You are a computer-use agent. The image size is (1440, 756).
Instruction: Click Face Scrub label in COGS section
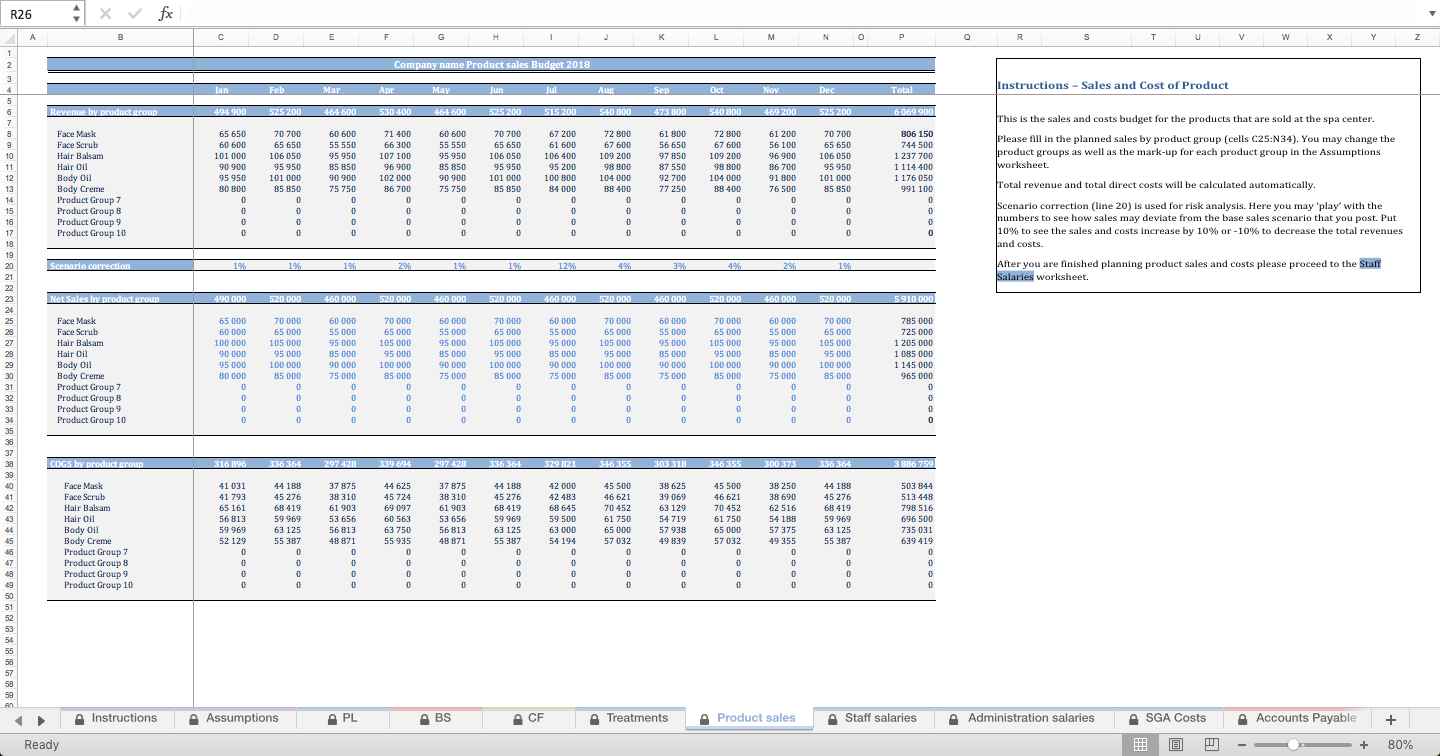(84, 497)
